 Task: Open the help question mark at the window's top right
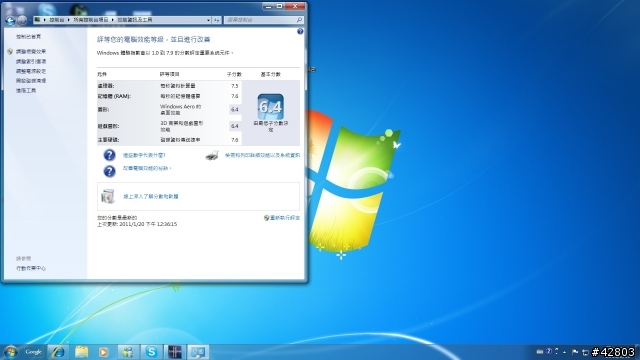coord(300,31)
